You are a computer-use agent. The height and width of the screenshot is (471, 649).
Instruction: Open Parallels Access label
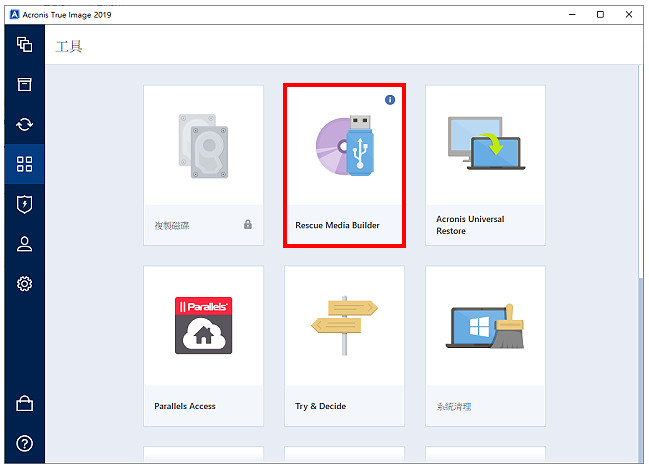(x=185, y=406)
